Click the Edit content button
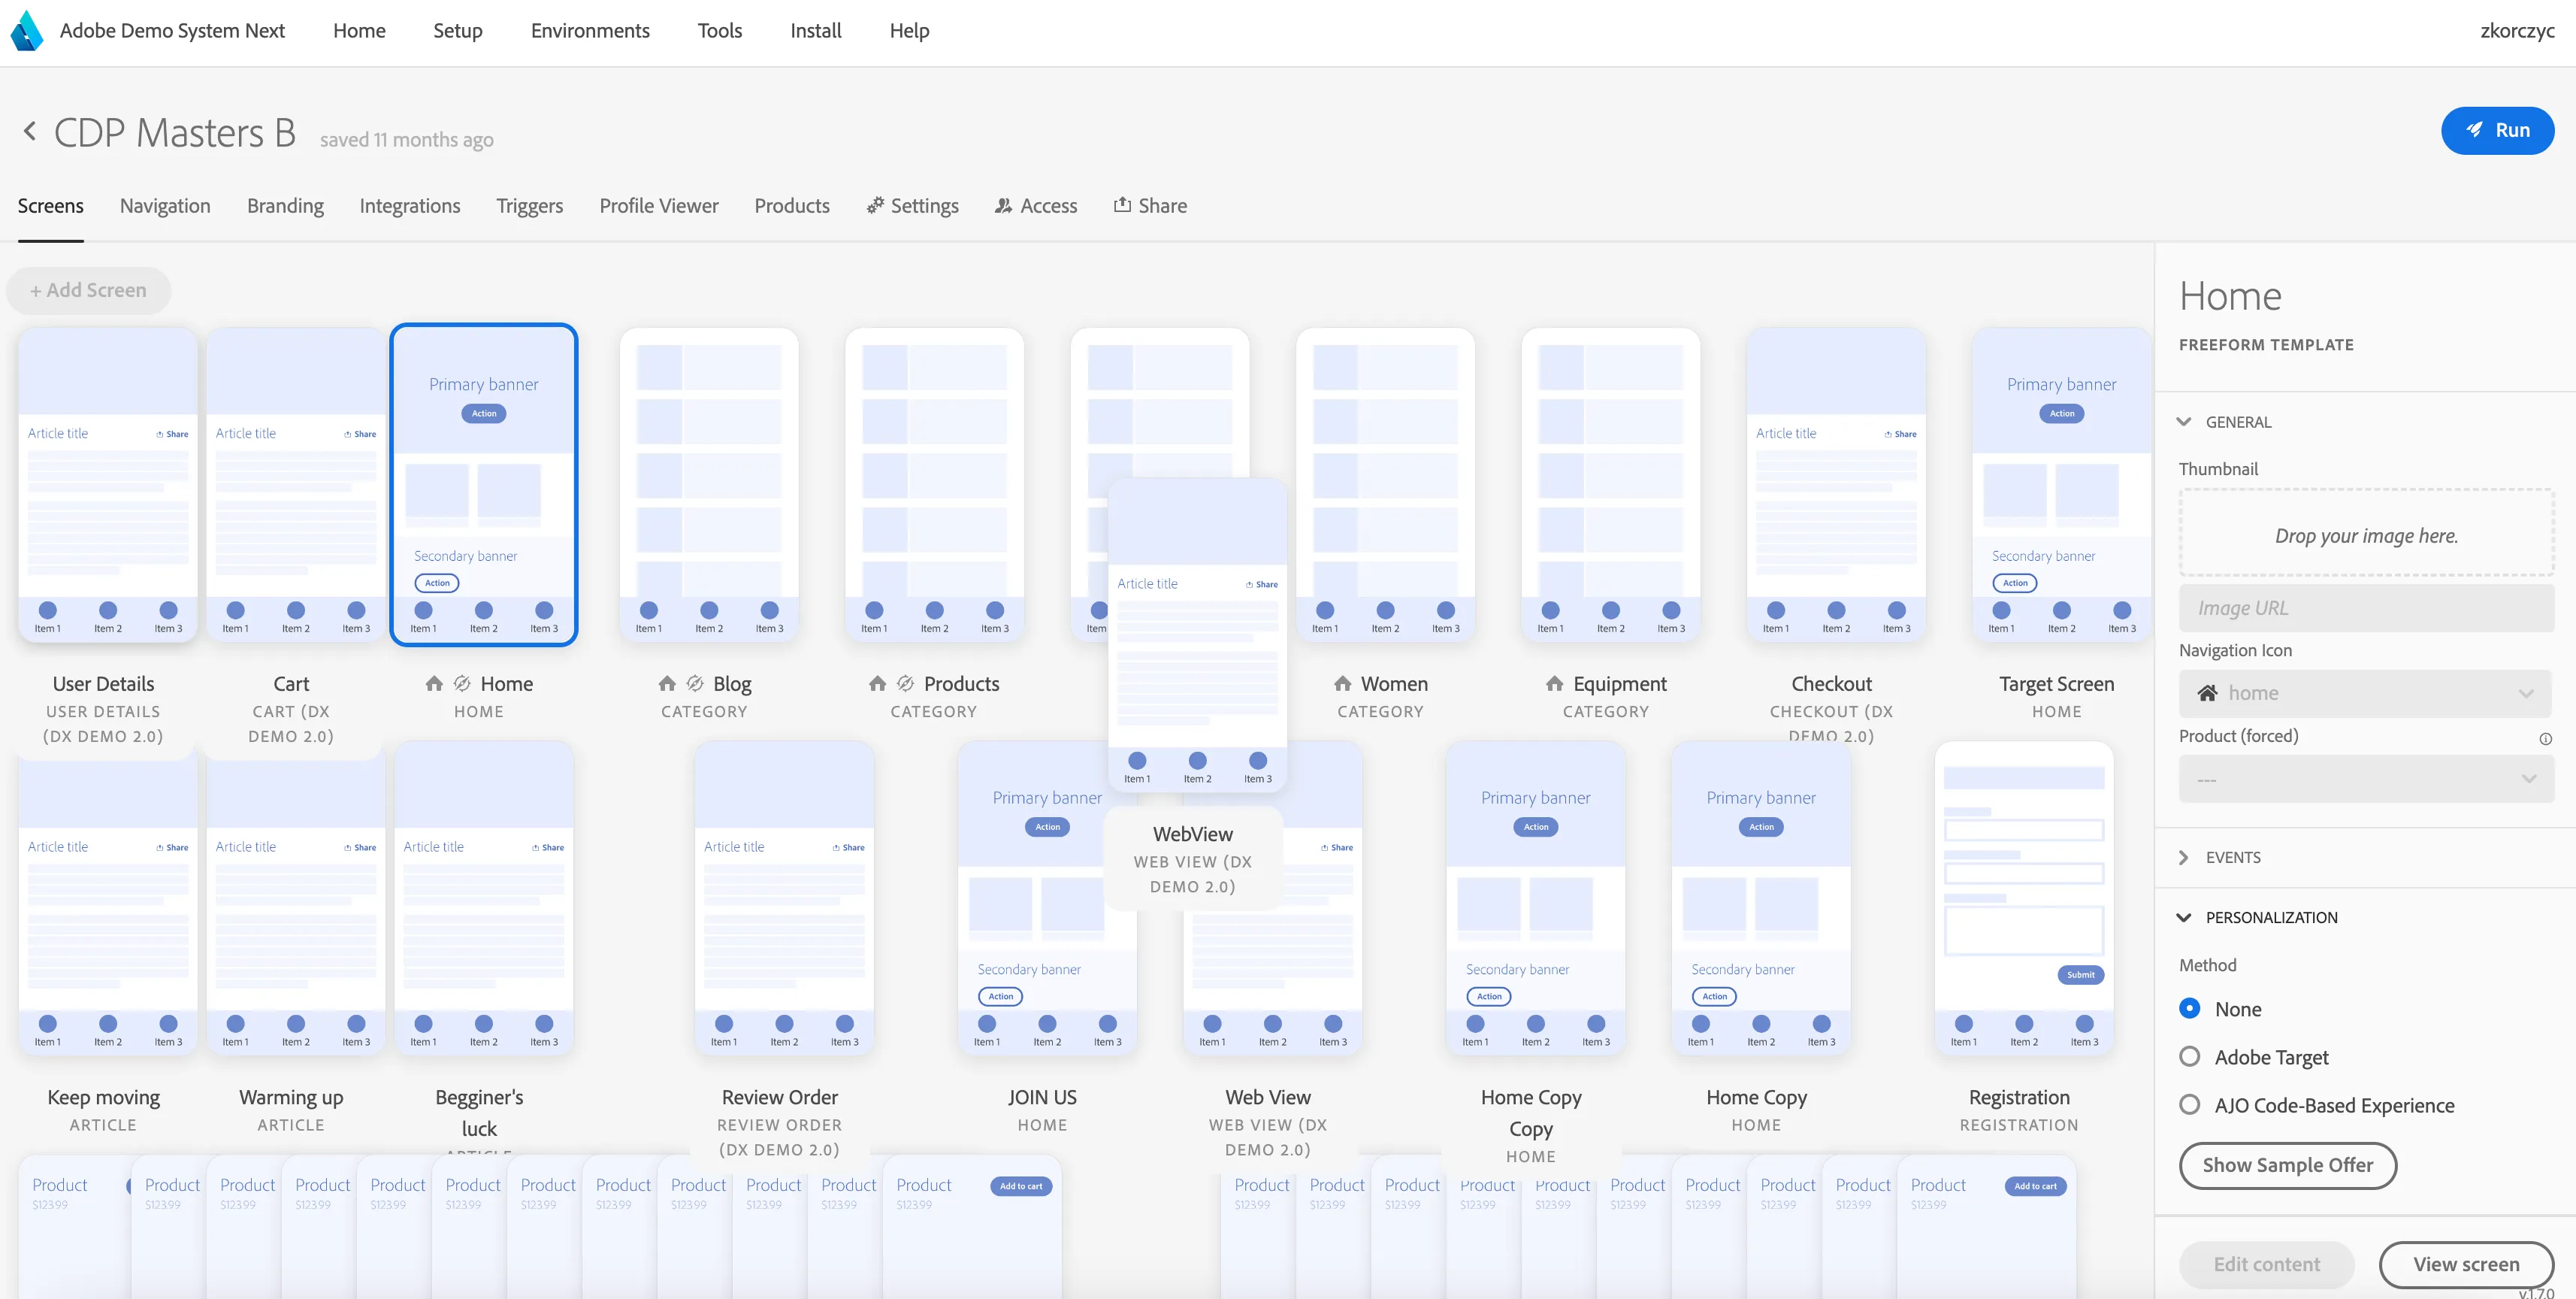Screen dimensions: 2576x1299 click(x=2266, y=1264)
